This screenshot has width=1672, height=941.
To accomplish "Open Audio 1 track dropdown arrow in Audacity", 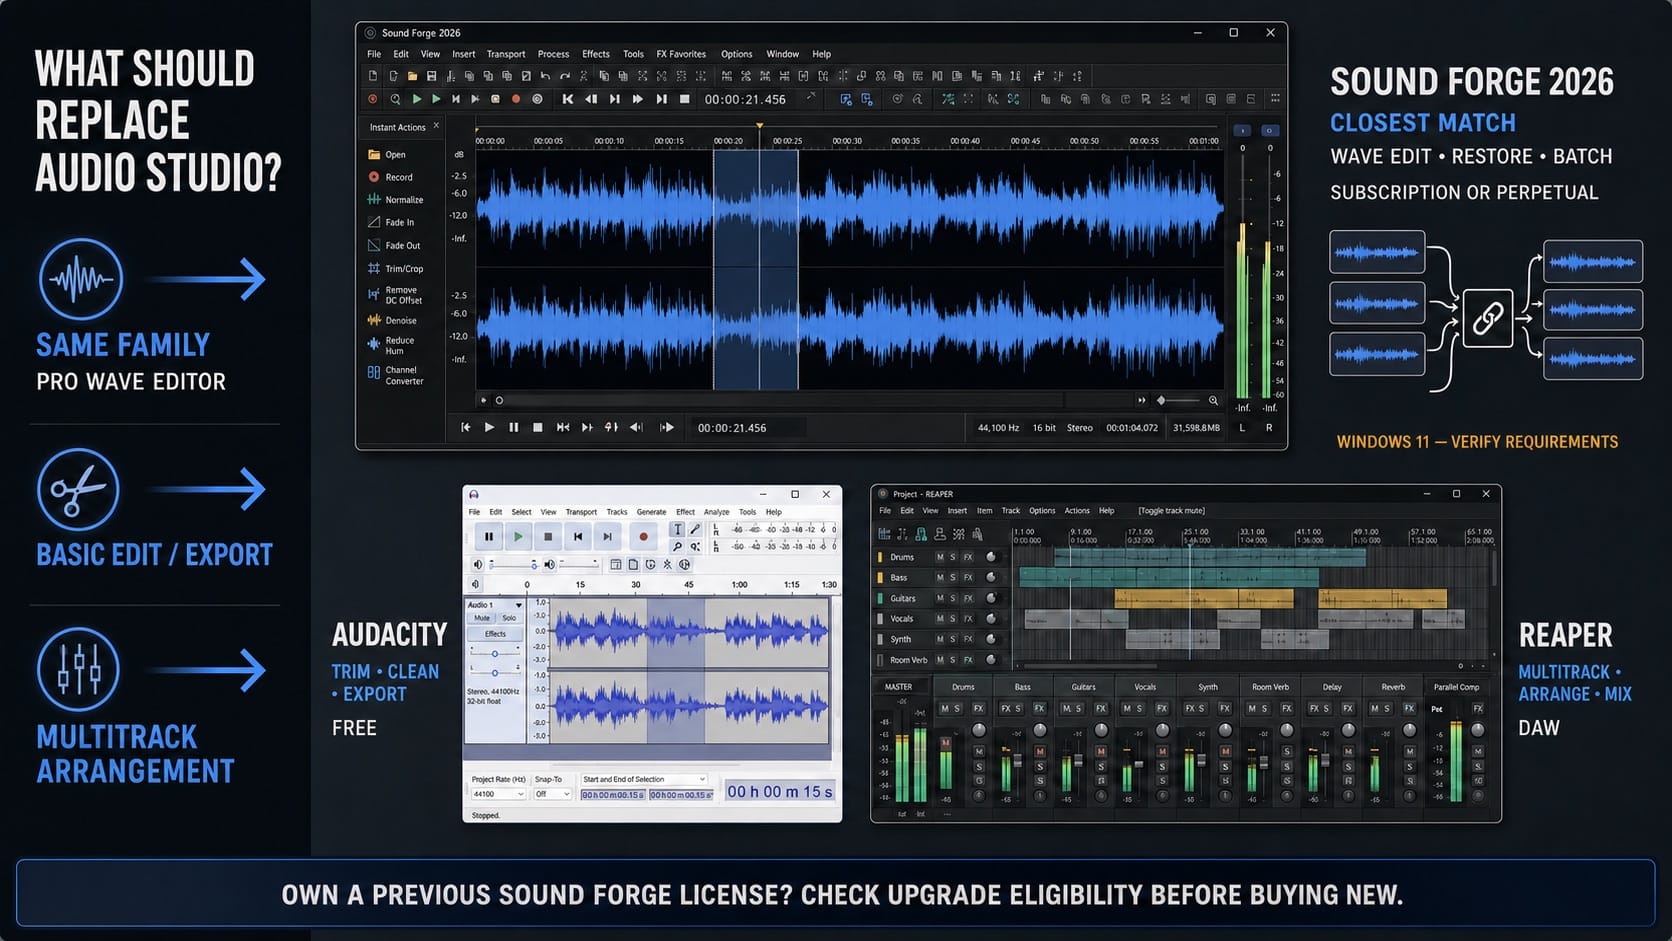I will pos(518,605).
